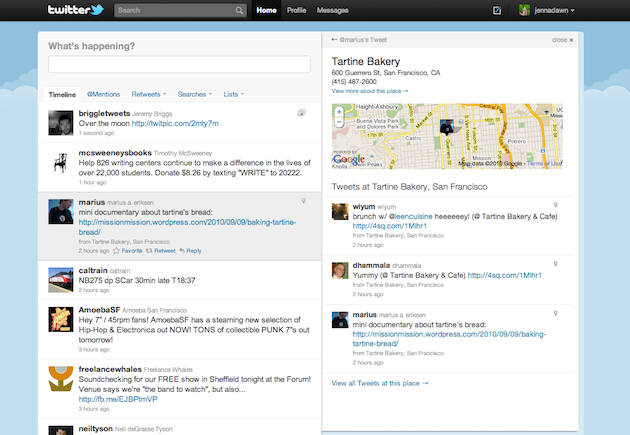Click the map pin on Tartine Bakery
630x435 pixels.
point(445,126)
